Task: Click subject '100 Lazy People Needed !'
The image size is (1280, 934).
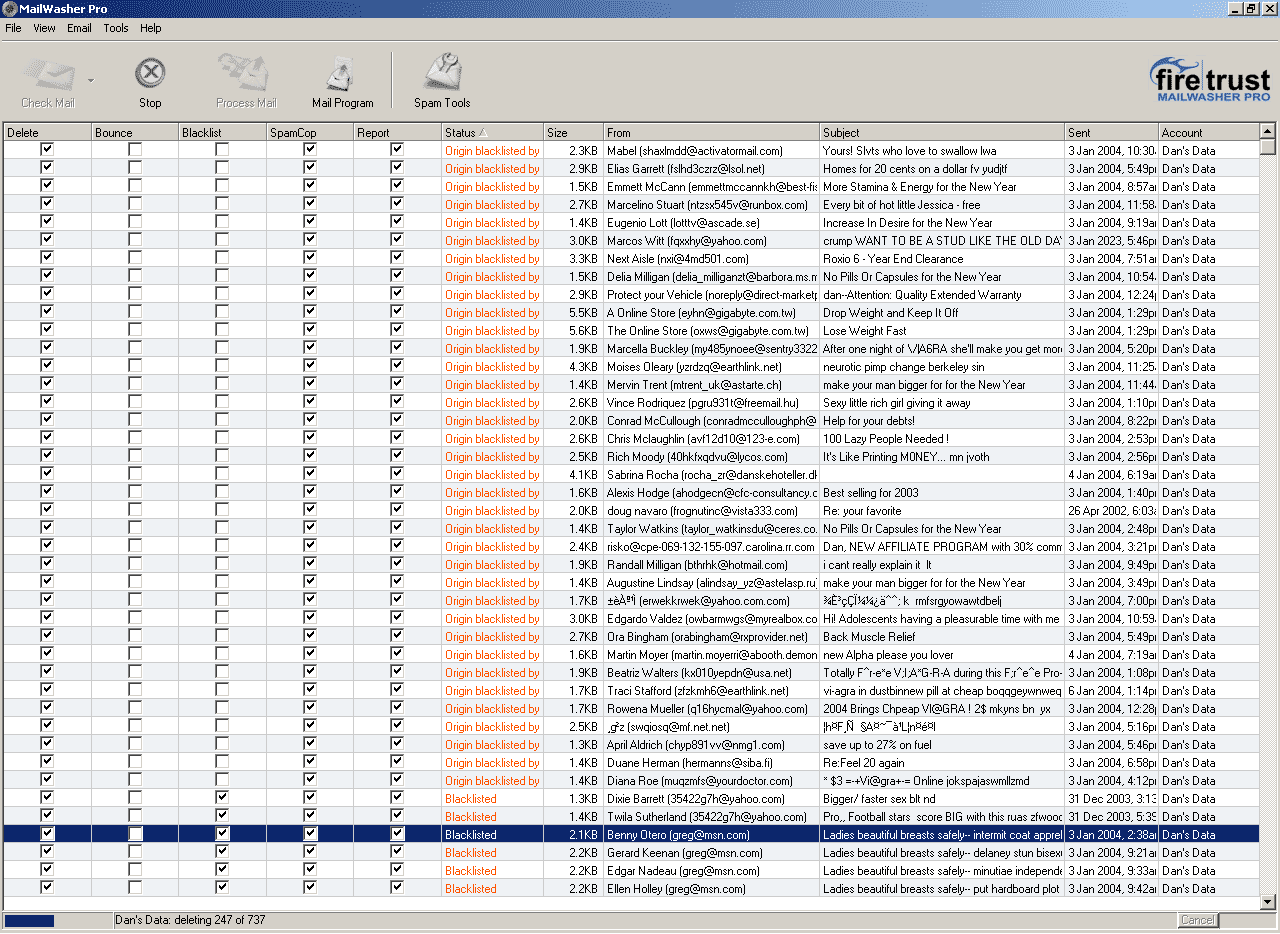Action: 886,439
